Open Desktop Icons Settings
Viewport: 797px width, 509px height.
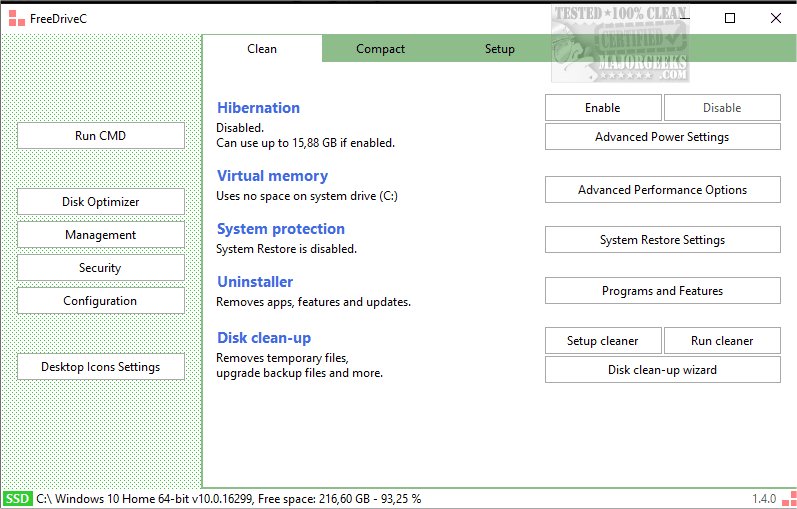coord(101,367)
